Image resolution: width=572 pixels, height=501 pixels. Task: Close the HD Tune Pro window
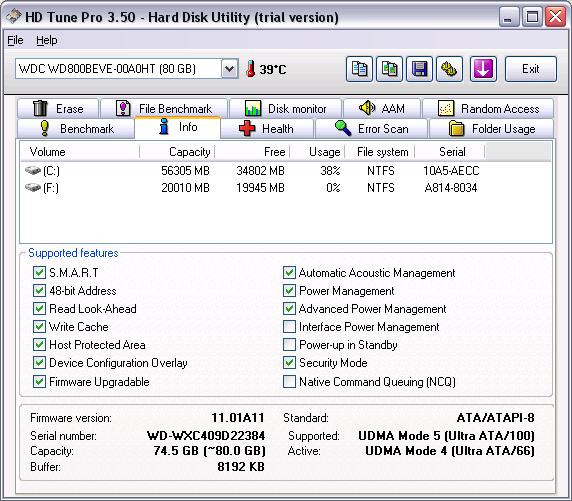(x=555, y=17)
